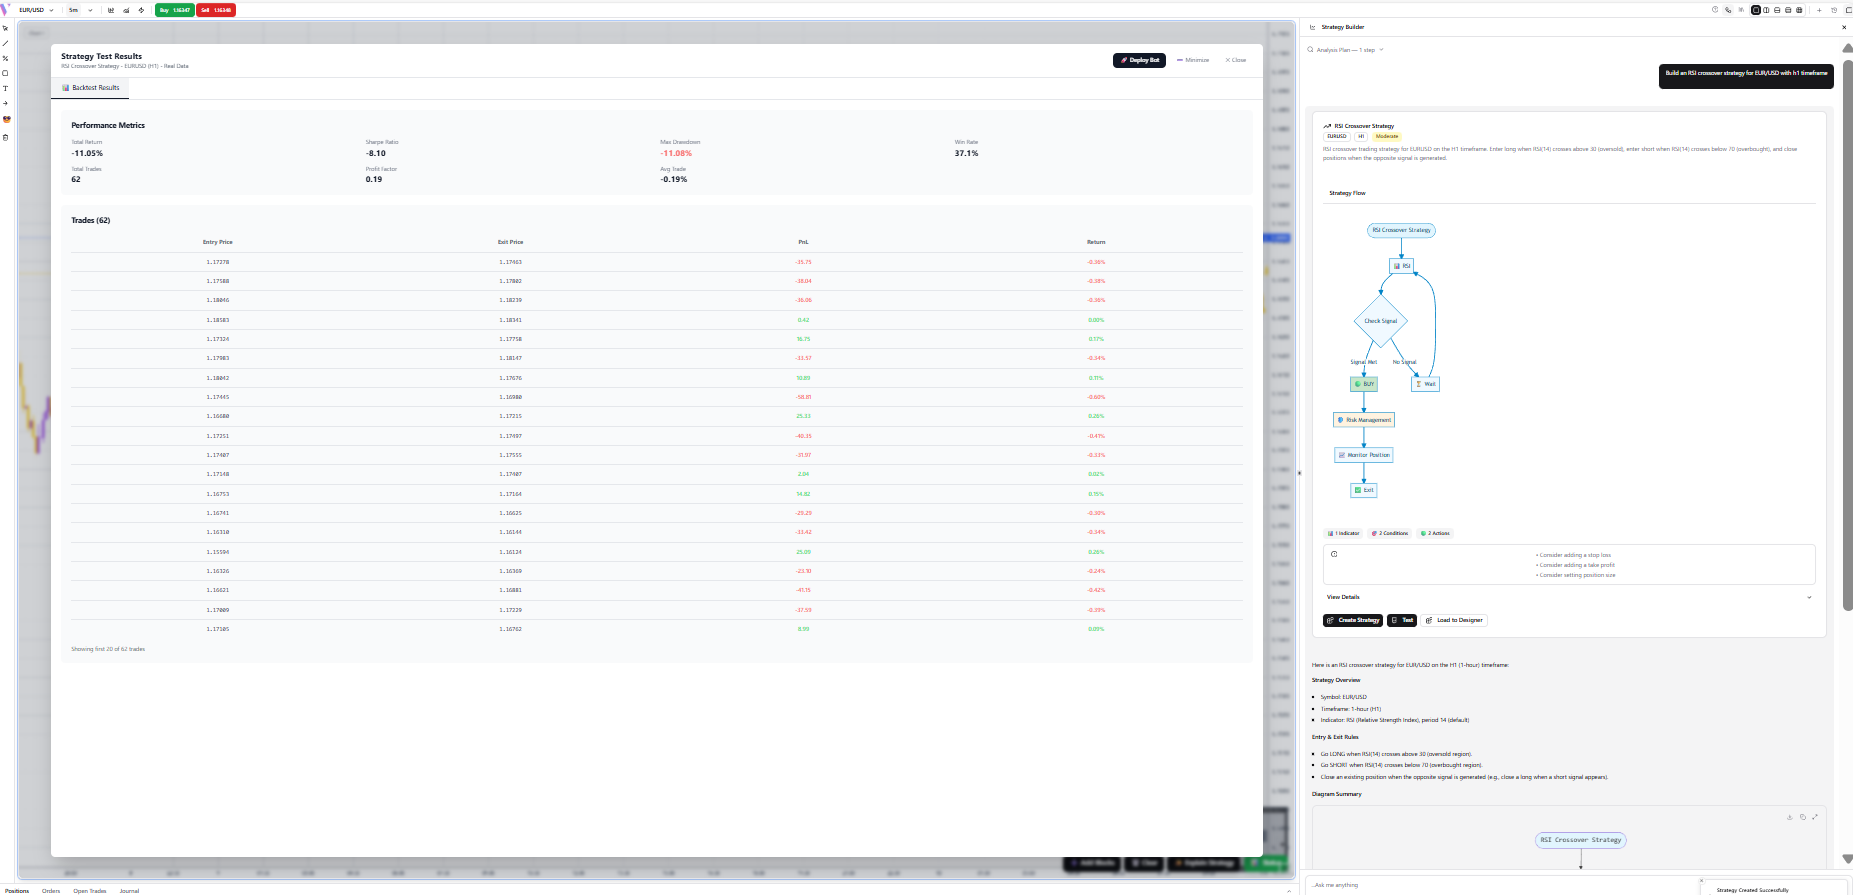Switch to single chart layout

pos(1756,10)
